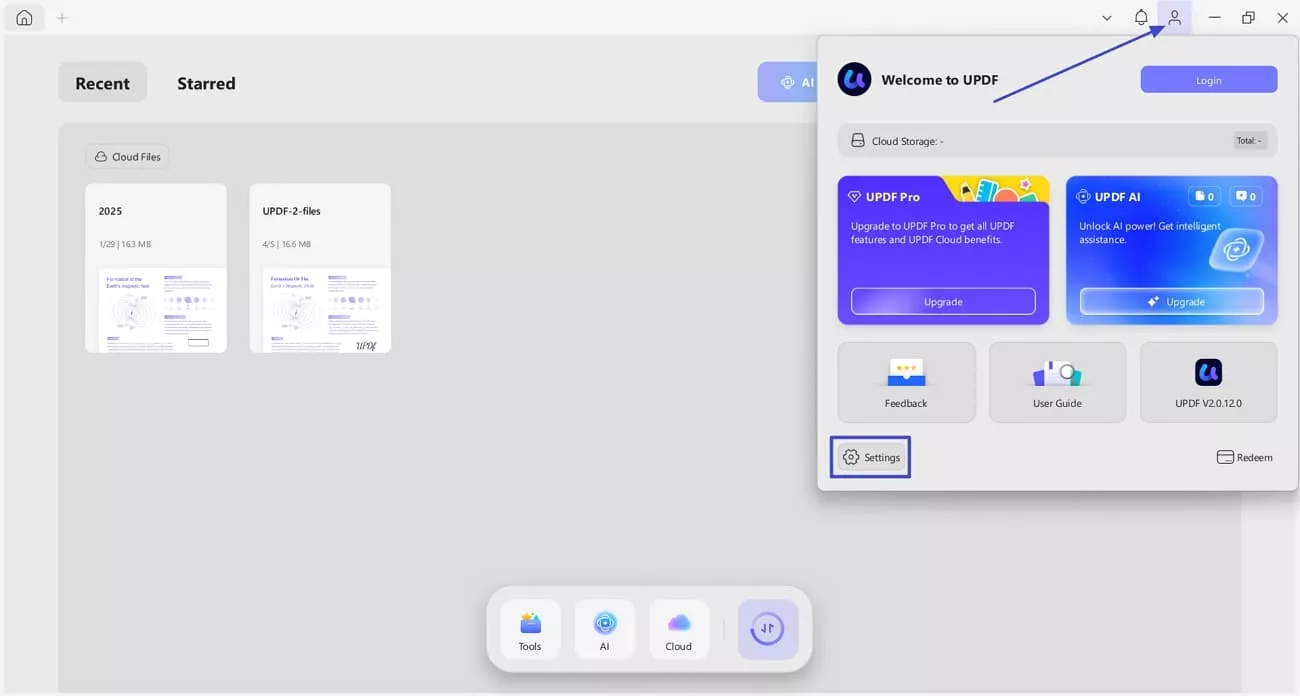1300x696 pixels.
Task: Click Upgrade in the UPDF AI card
Action: pyautogui.click(x=1172, y=301)
